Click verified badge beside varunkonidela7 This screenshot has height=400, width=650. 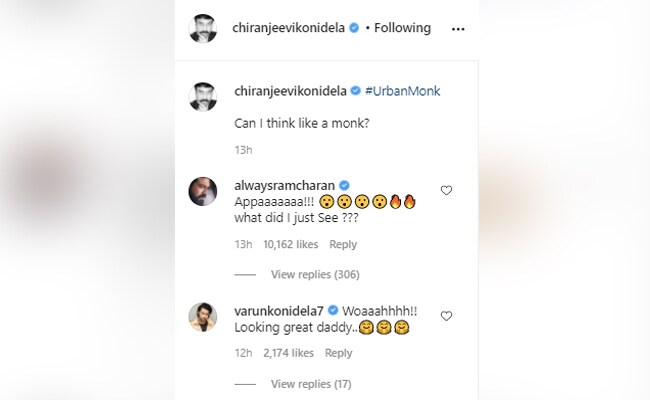coord(333,310)
